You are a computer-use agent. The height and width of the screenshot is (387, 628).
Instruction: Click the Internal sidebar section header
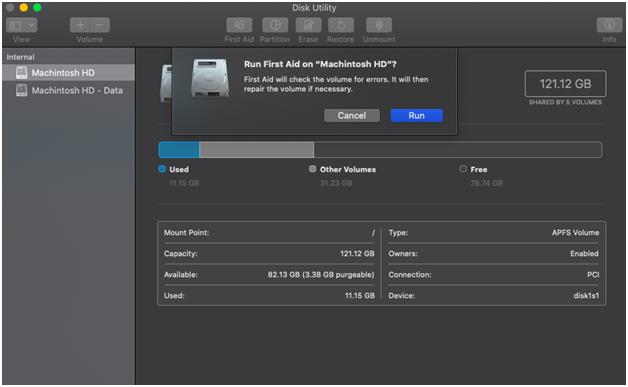click(20, 57)
